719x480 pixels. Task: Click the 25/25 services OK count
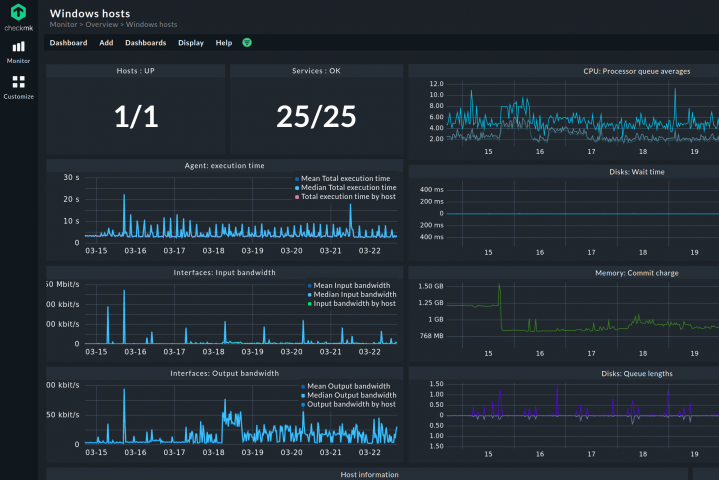[x=316, y=116]
